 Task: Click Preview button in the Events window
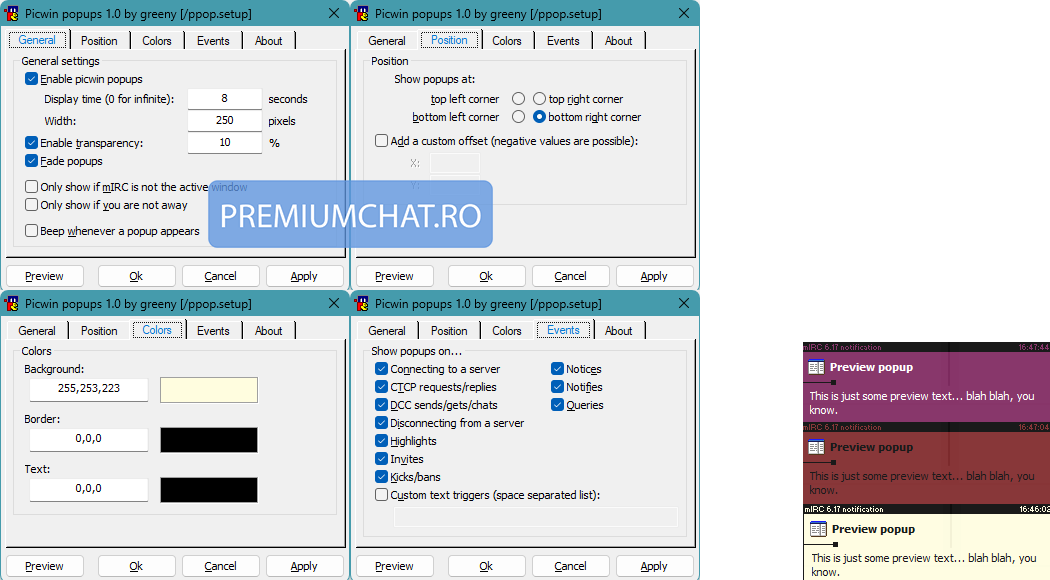coord(394,566)
